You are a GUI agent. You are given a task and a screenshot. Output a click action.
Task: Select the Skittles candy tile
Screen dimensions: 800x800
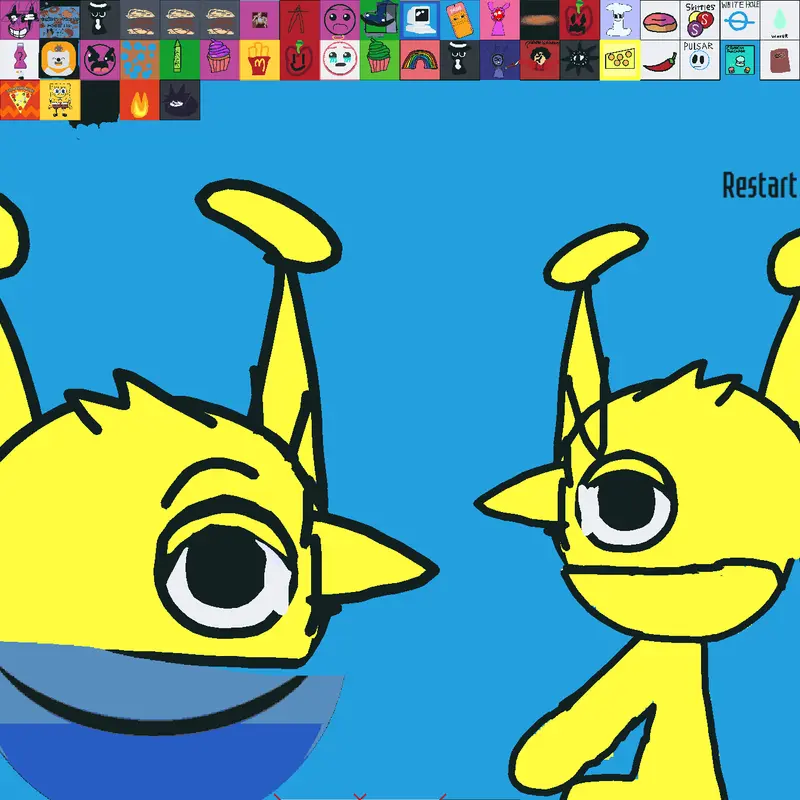[699, 20]
